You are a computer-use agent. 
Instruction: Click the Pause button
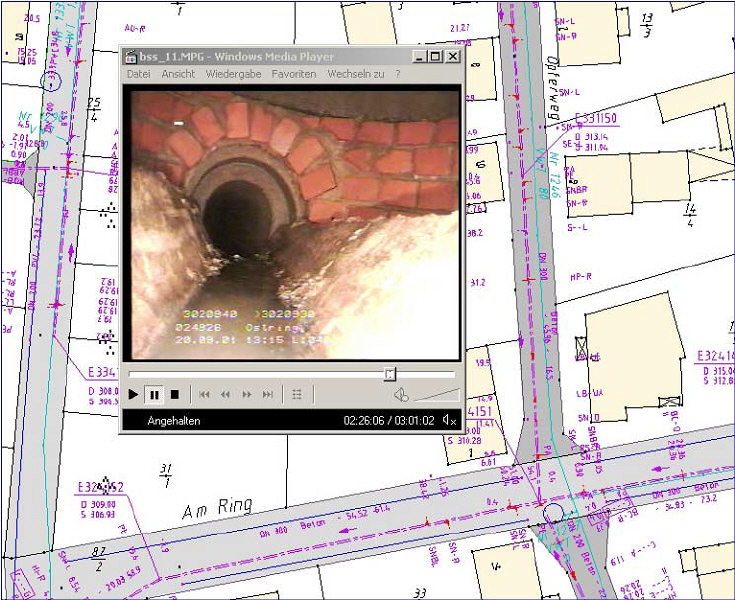pyautogui.click(x=154, y=395)
